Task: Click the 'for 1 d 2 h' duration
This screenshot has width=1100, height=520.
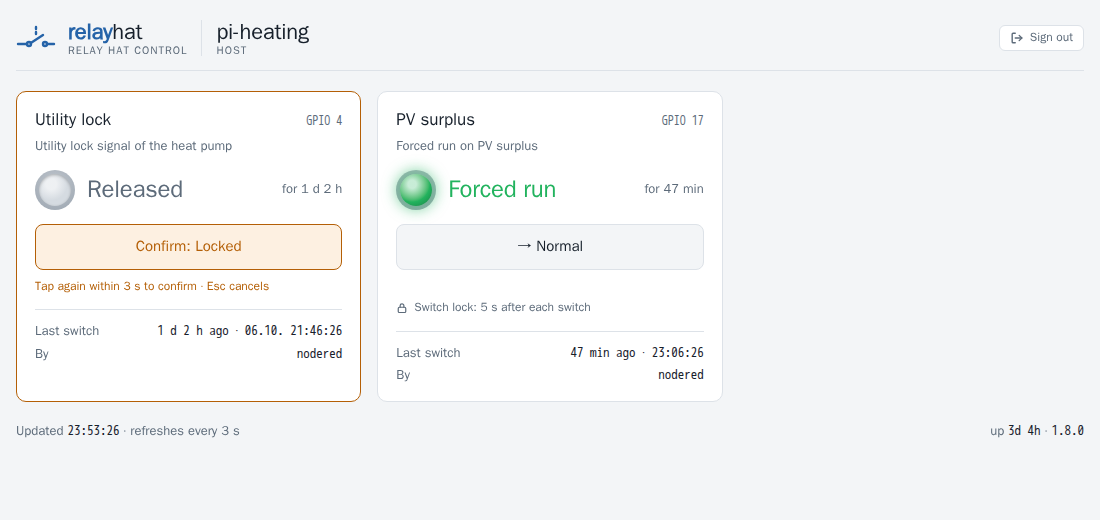Action: [x=312, y=189]
